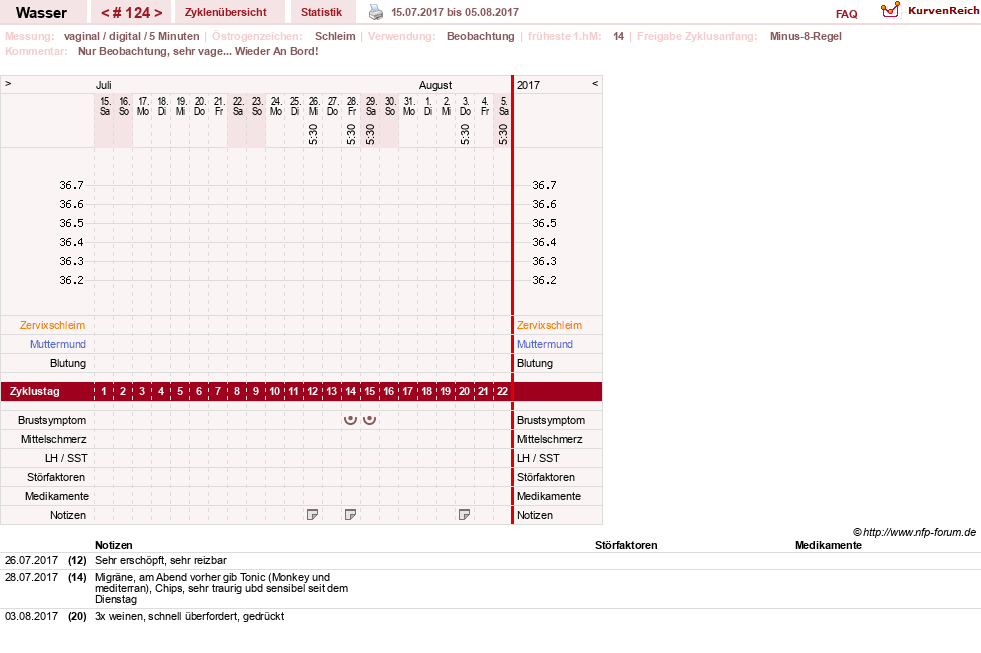Click the printer icon beside the date range
Screen dimensions: 981x653
tap(375, 12)
